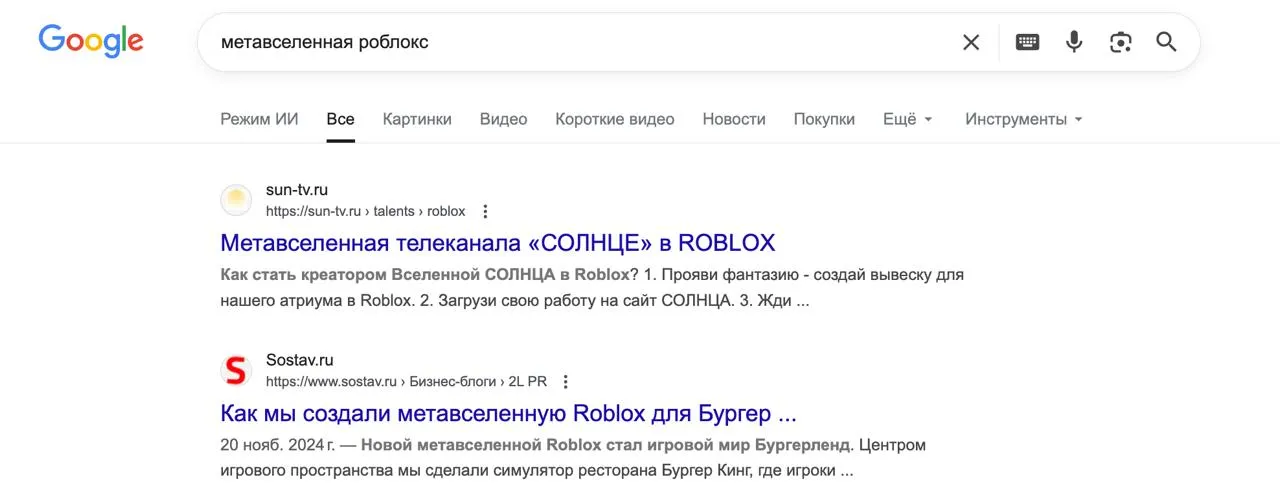Switch to 'Режим ИИ' tab
1280x503 pixels.
[x=259, y=119]
